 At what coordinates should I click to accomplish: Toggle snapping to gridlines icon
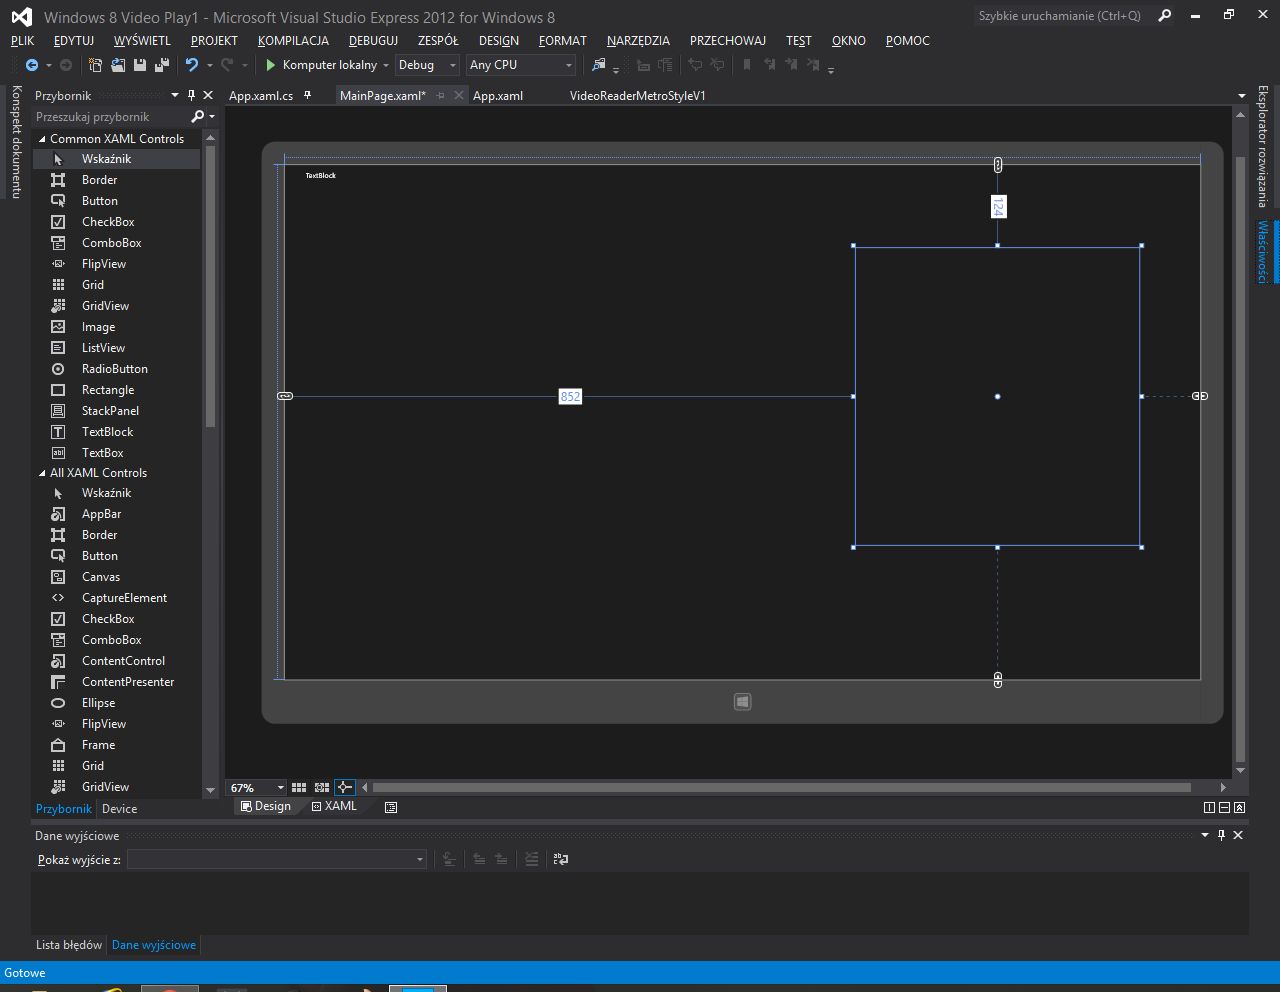coord(322,787)
